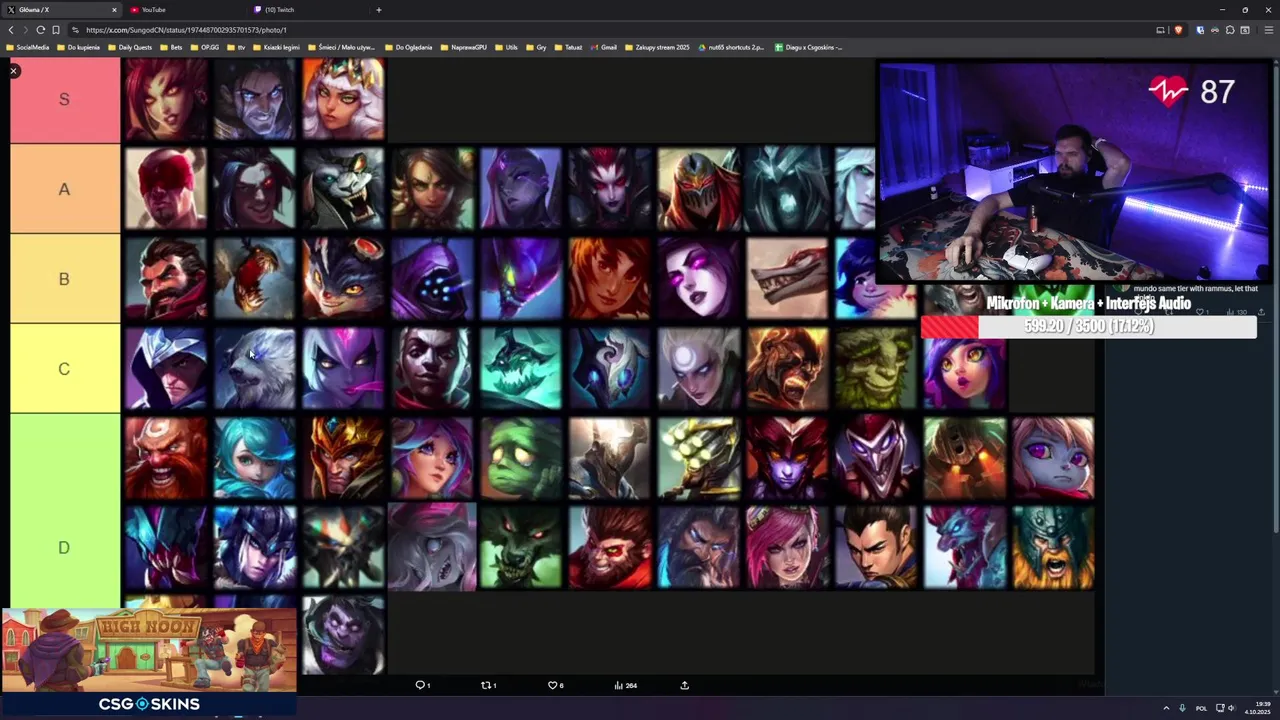
Task: Click the orange A tier label
Action: (65, 189)
